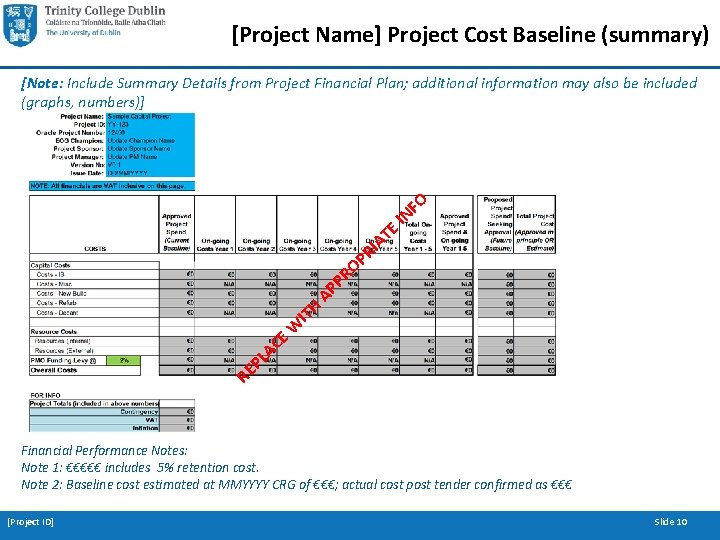Click the 'COSTS' column header

95,248
